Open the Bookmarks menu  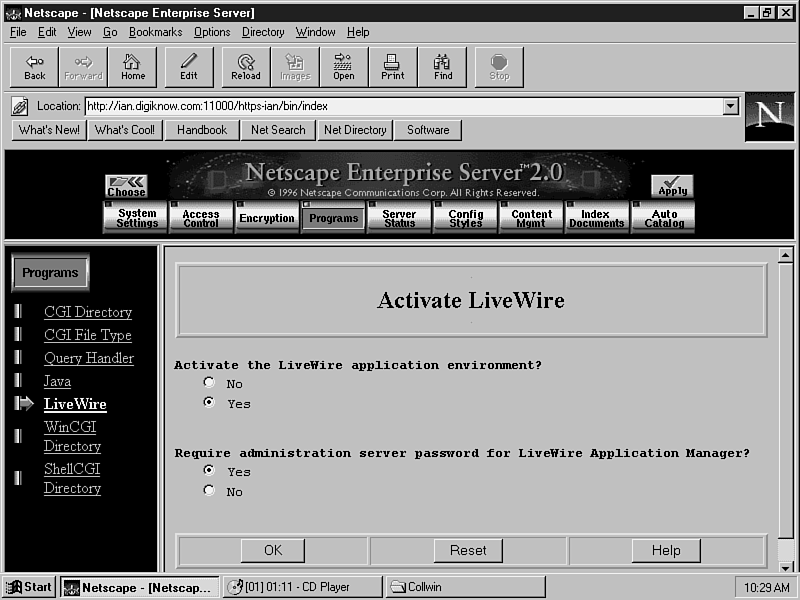155,32
